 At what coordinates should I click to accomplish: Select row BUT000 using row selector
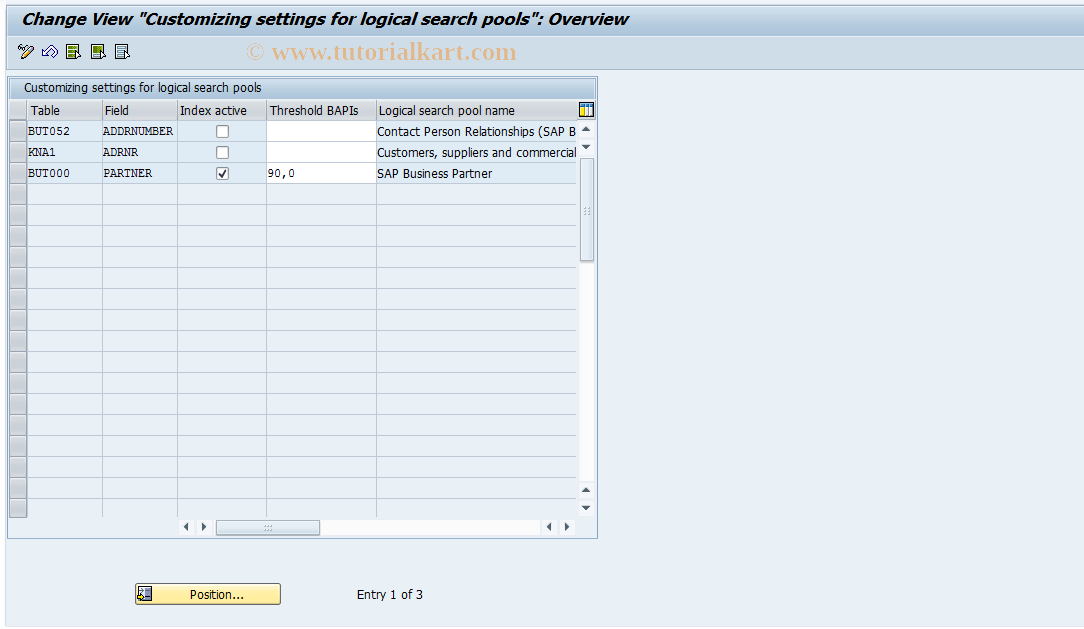18,173
